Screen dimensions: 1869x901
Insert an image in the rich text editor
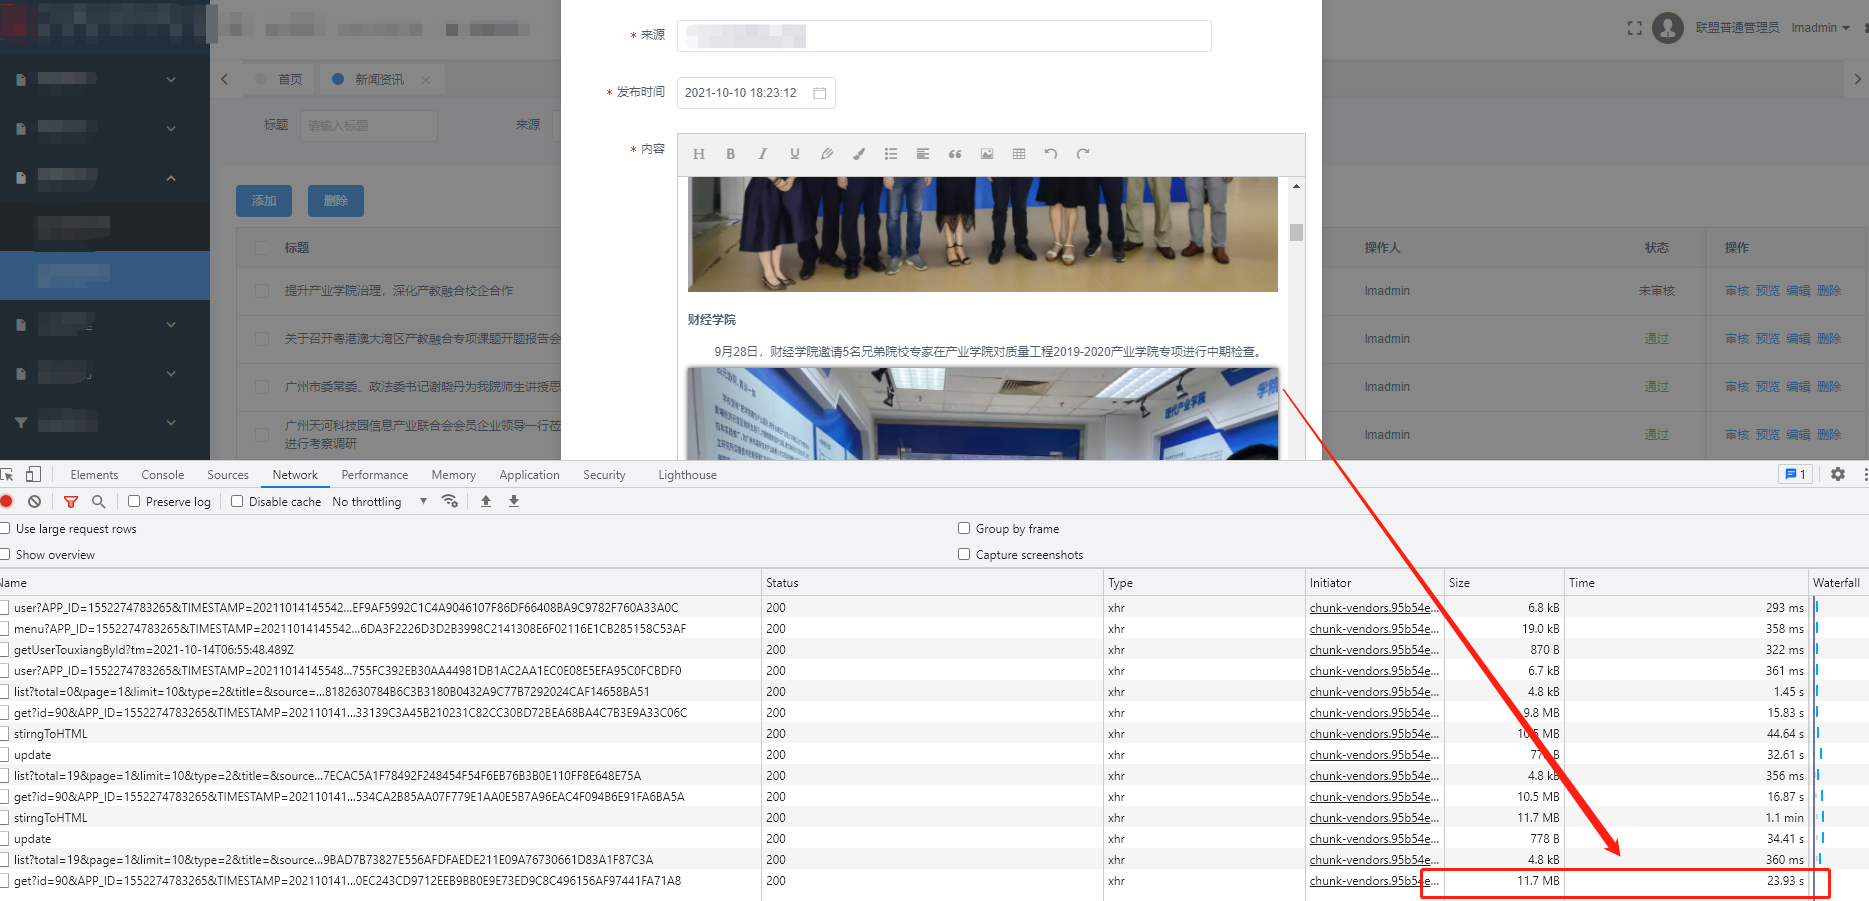click(987, 153)
